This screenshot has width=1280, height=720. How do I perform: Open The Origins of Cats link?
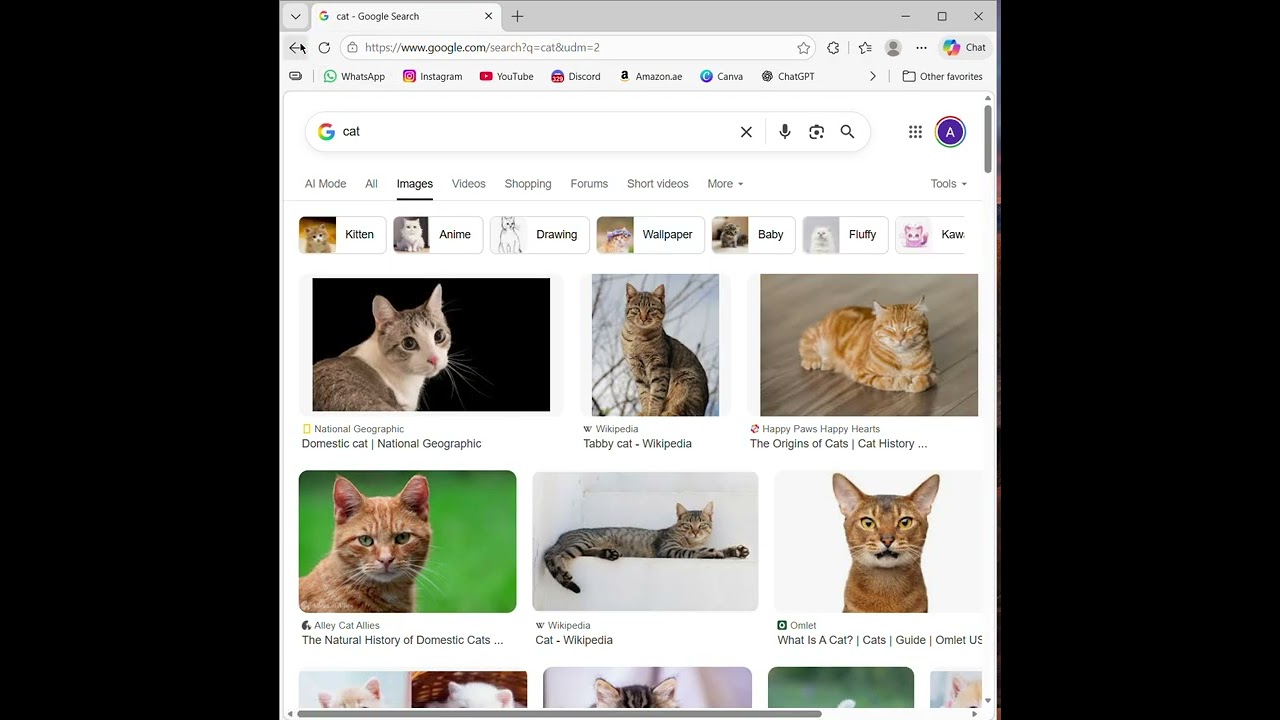(x=838, y=444)
